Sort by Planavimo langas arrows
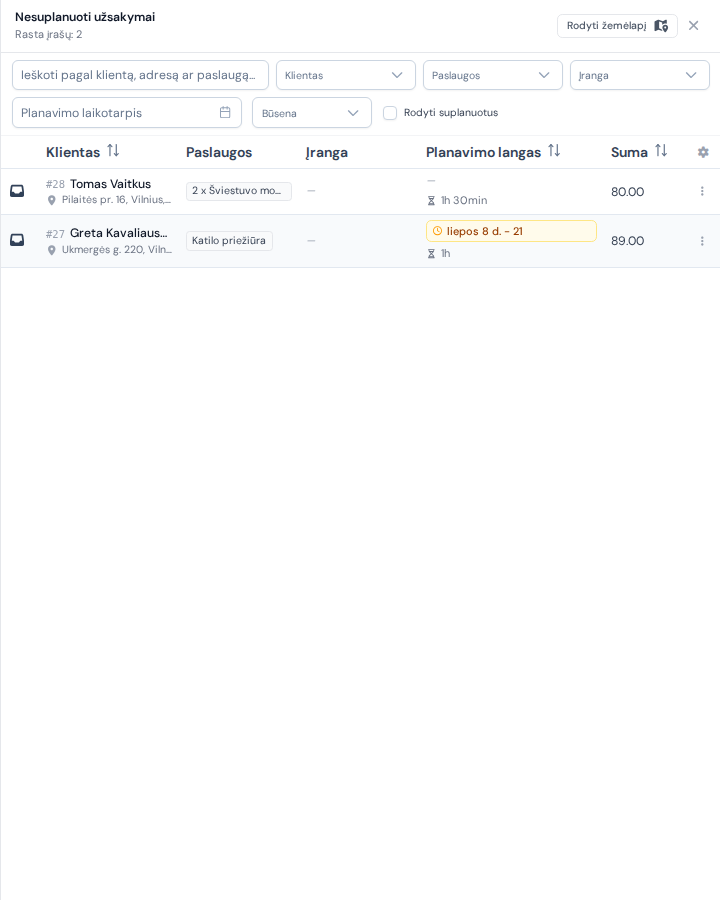This screenshot has width=720, height=900. [x=553, y=151]
